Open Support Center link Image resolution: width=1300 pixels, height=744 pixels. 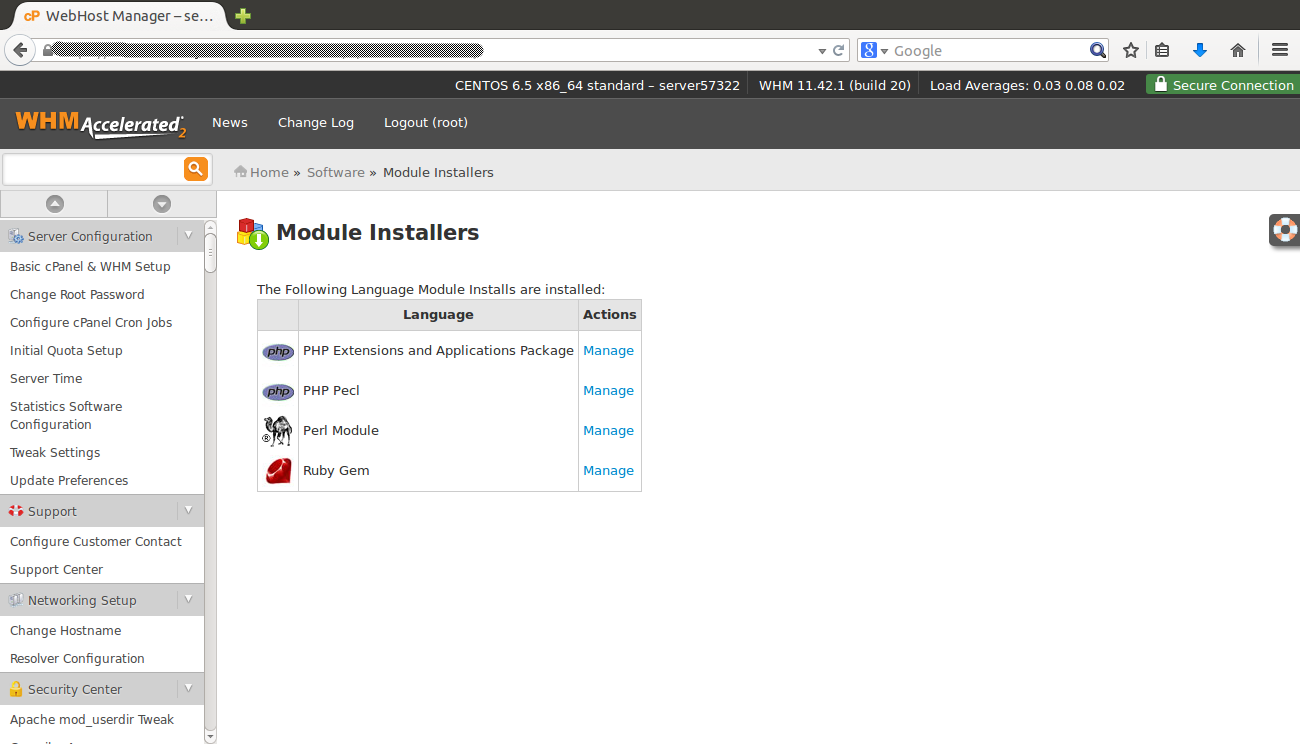pyautogui.click(x=57, y=569)
